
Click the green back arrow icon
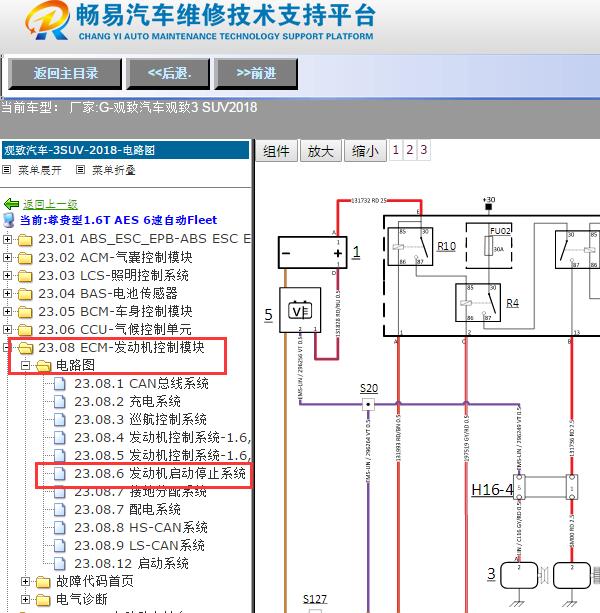(11, 204)
